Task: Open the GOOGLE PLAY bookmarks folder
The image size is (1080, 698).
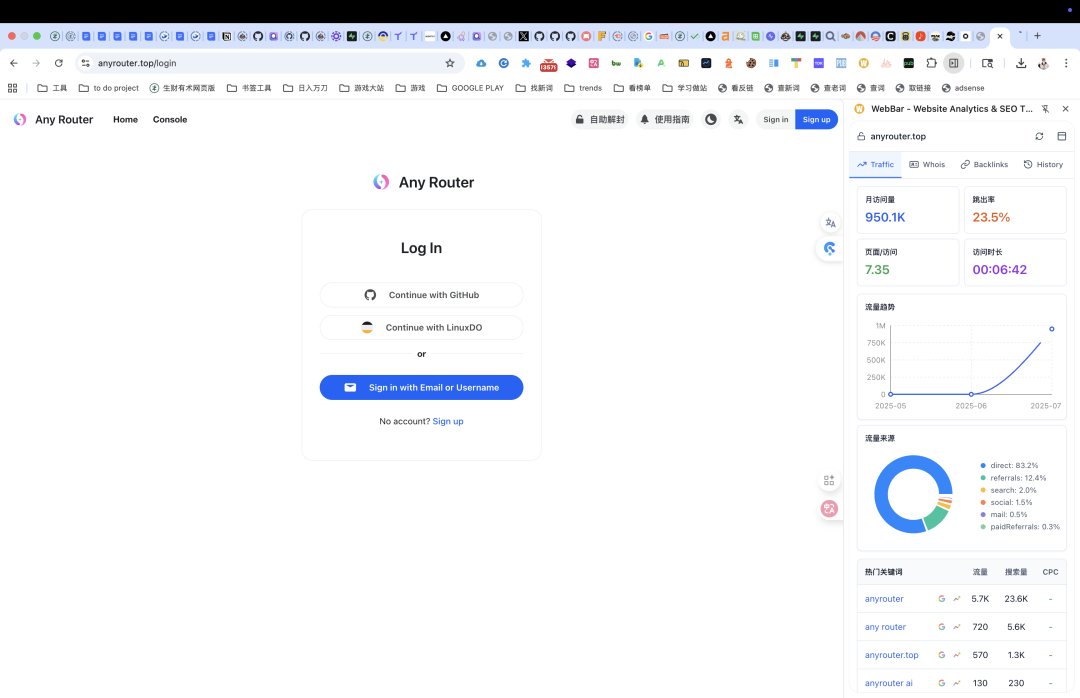Action: pyautogui.click(x=470, y=88)
